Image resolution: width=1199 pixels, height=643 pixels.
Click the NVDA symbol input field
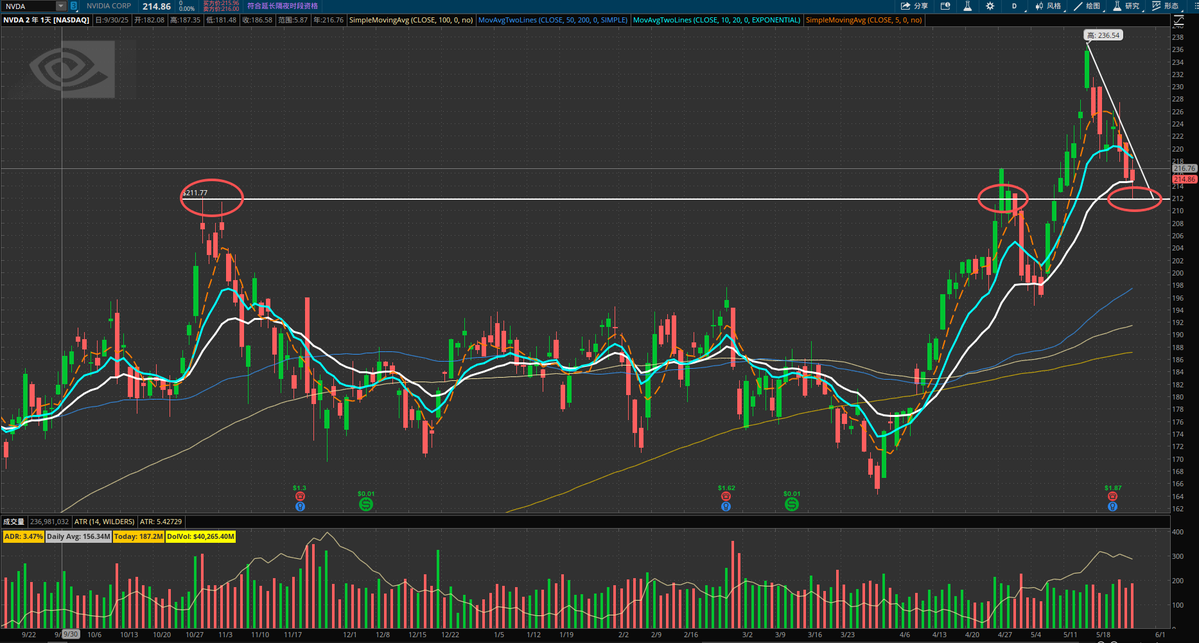coord(29,6)
